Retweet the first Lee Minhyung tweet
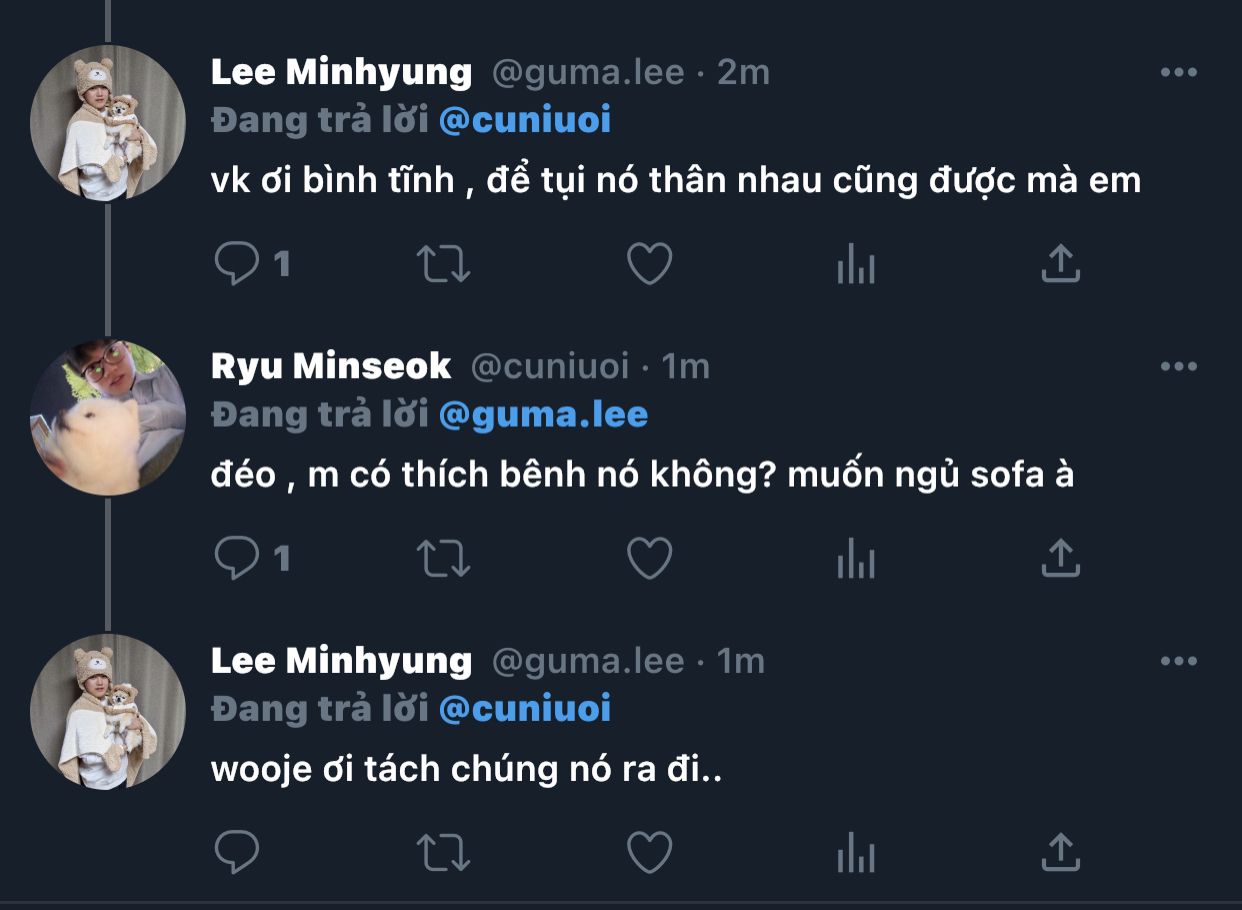The width and height of the screenshot is (1242, 910). (x=443, y=264)
